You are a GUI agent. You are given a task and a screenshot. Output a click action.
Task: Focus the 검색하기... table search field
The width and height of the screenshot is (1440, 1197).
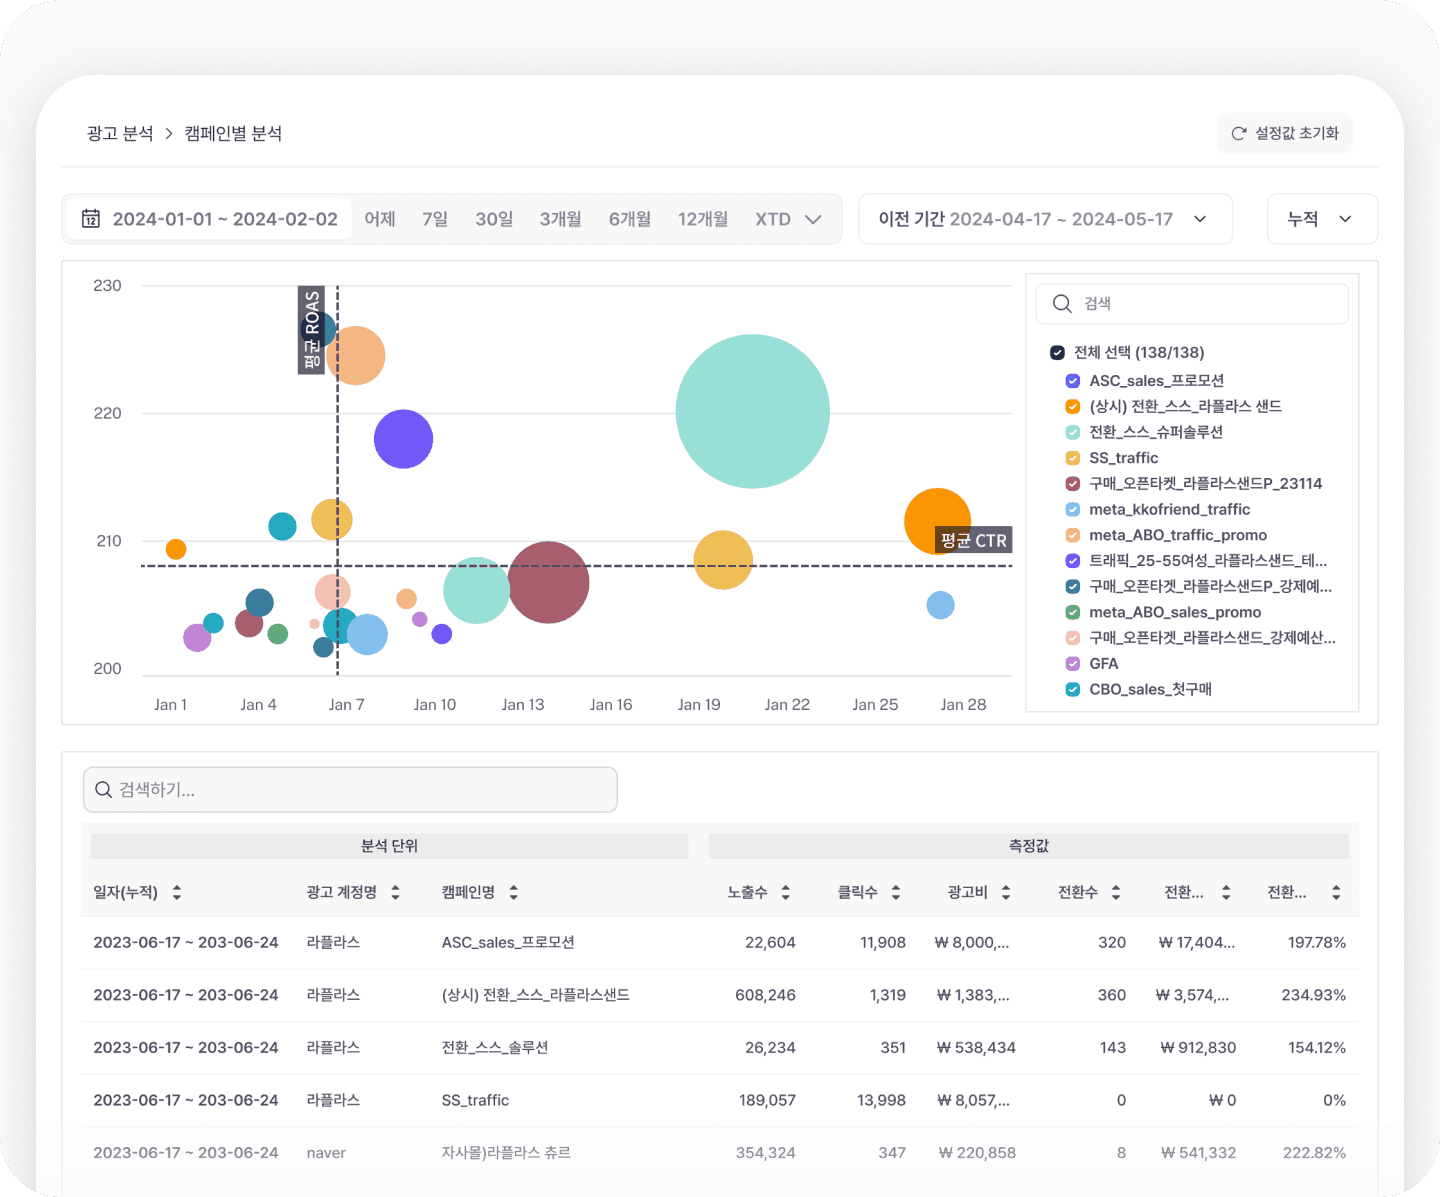pos(350,790)
